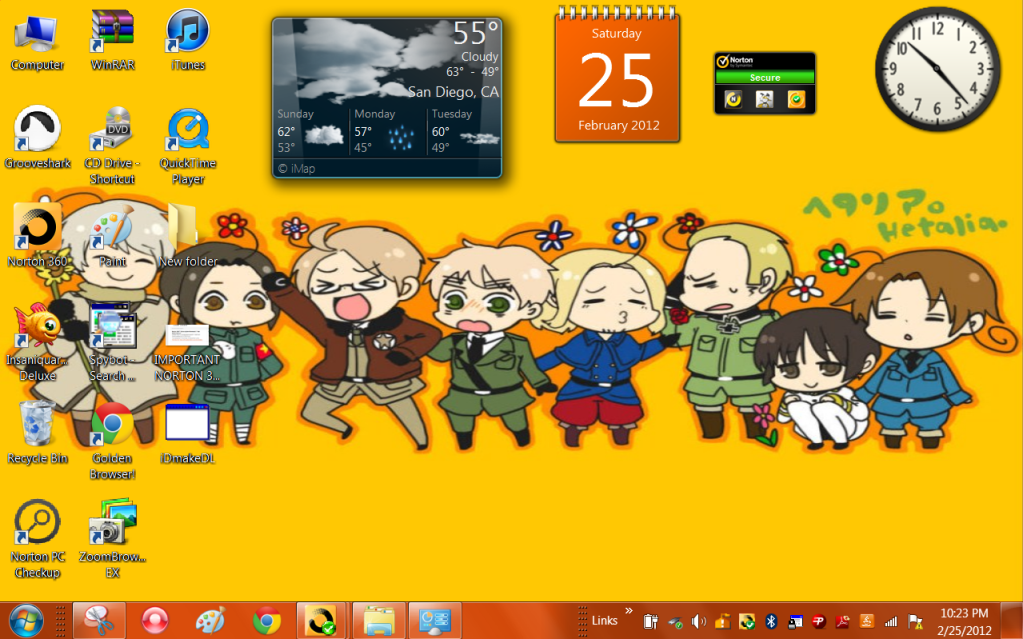
Task: Click the analog clock gadget
Action: [937, 69]
